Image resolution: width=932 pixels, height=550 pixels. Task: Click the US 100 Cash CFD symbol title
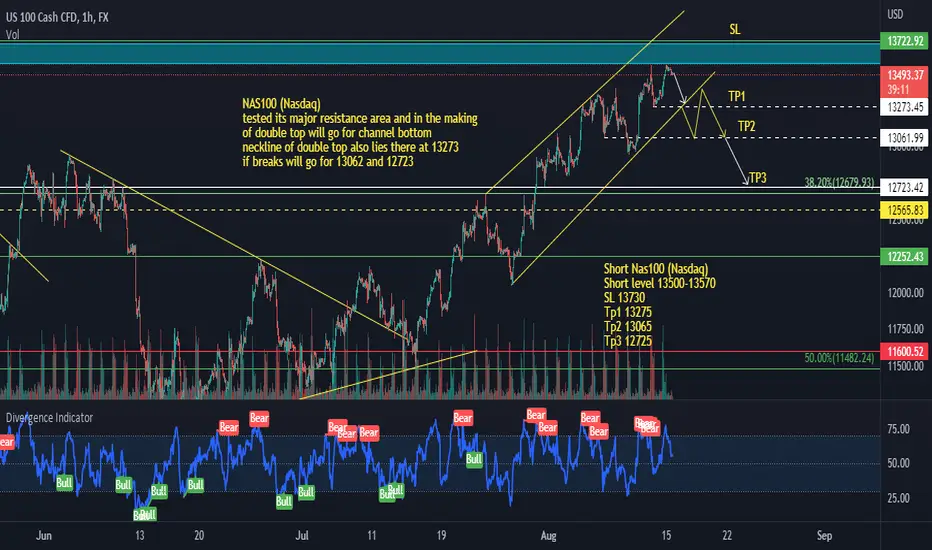pos(57,17)
